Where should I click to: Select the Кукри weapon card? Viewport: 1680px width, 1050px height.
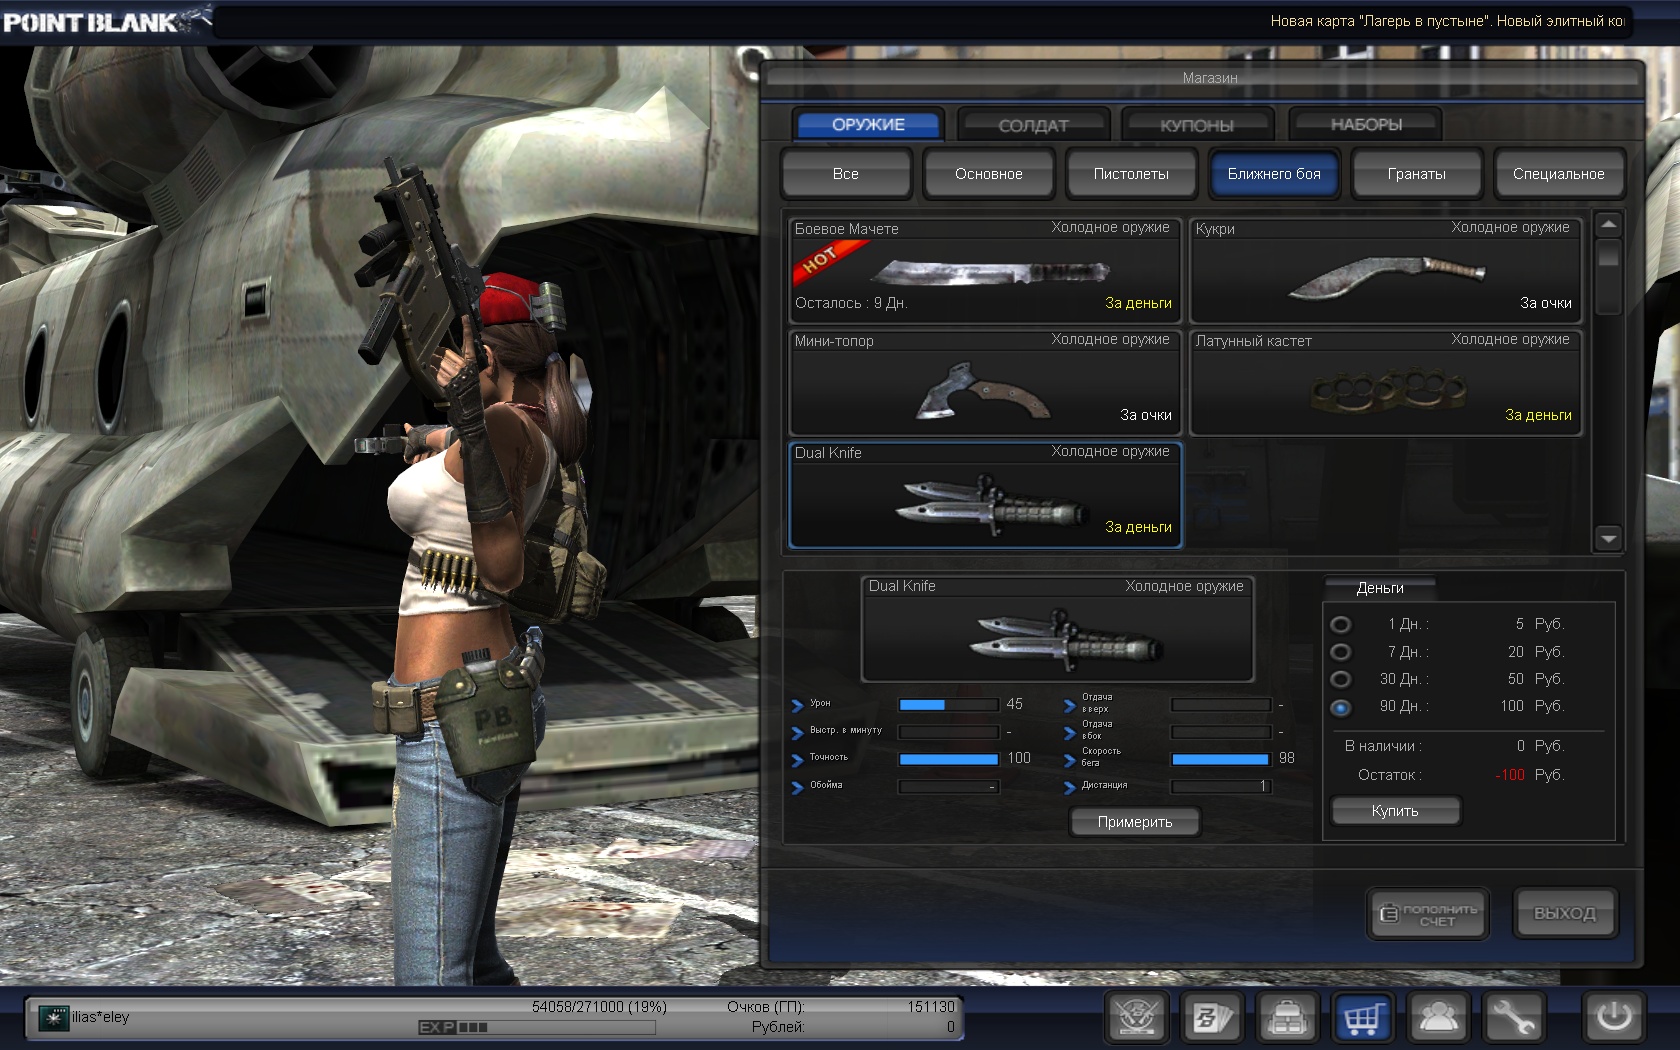pos(1385,270)
